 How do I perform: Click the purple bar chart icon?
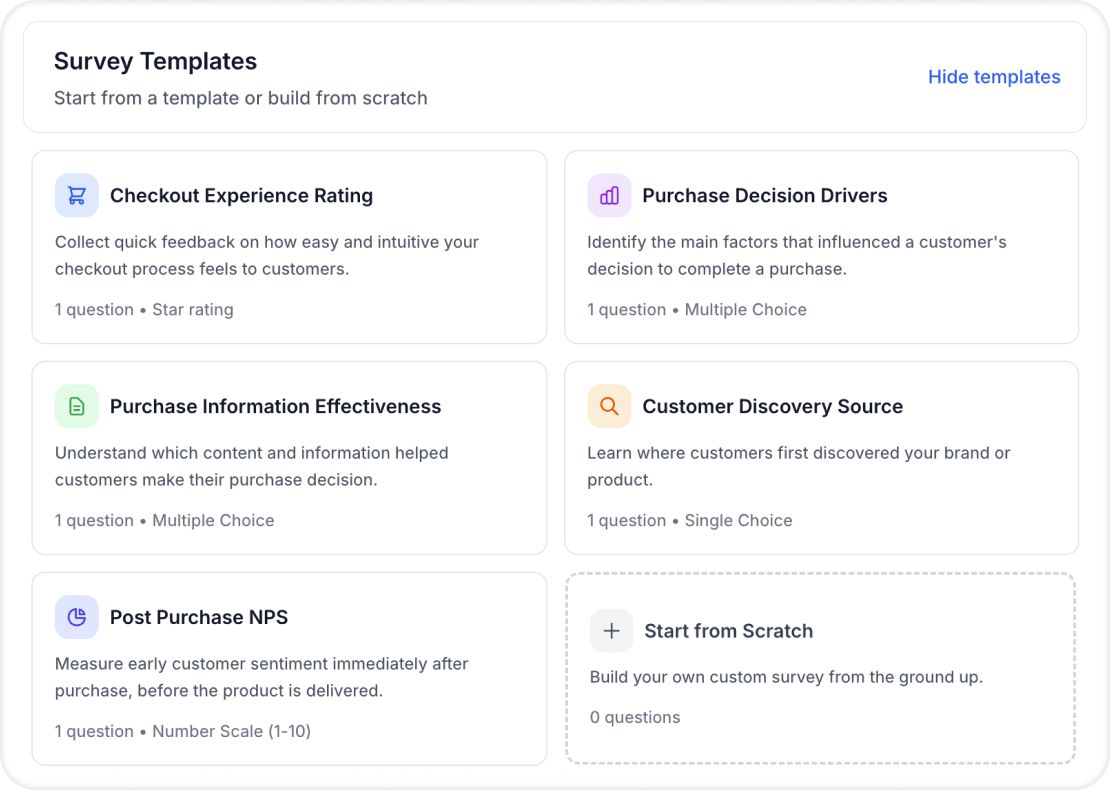pos(609,196)
